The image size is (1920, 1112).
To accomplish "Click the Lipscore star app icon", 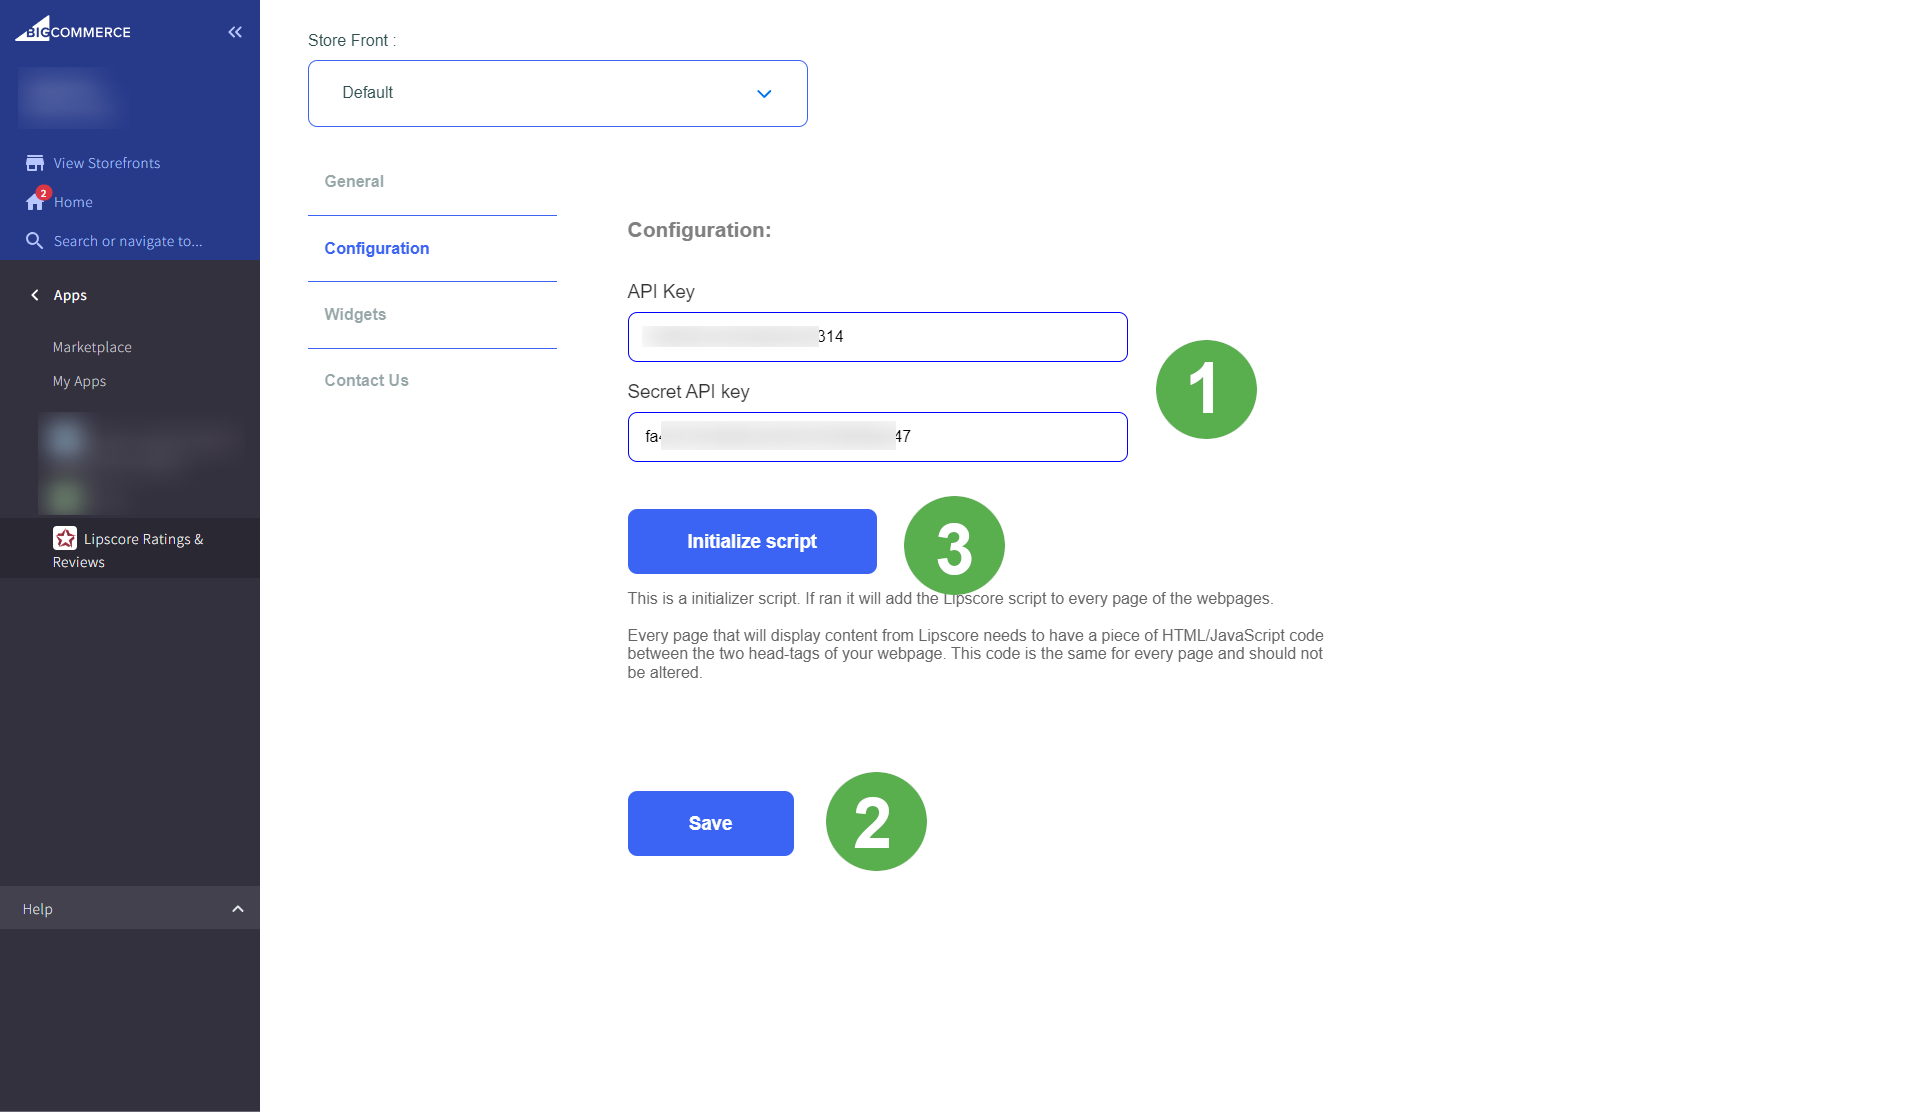I will pos(65,539).
